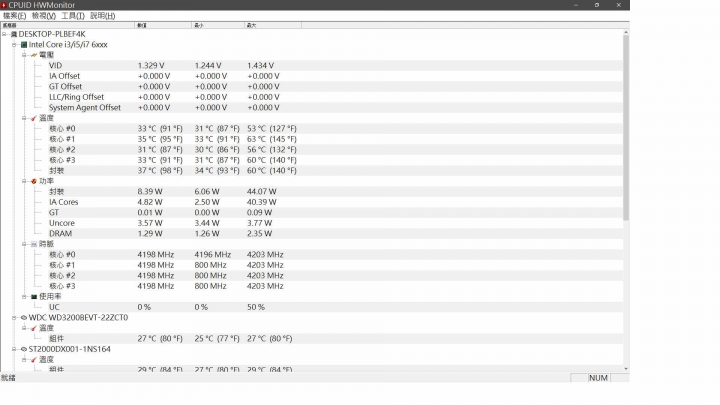Click the scrollbar up arrow
Screen dimensions: 720x405
click(626, 33)
